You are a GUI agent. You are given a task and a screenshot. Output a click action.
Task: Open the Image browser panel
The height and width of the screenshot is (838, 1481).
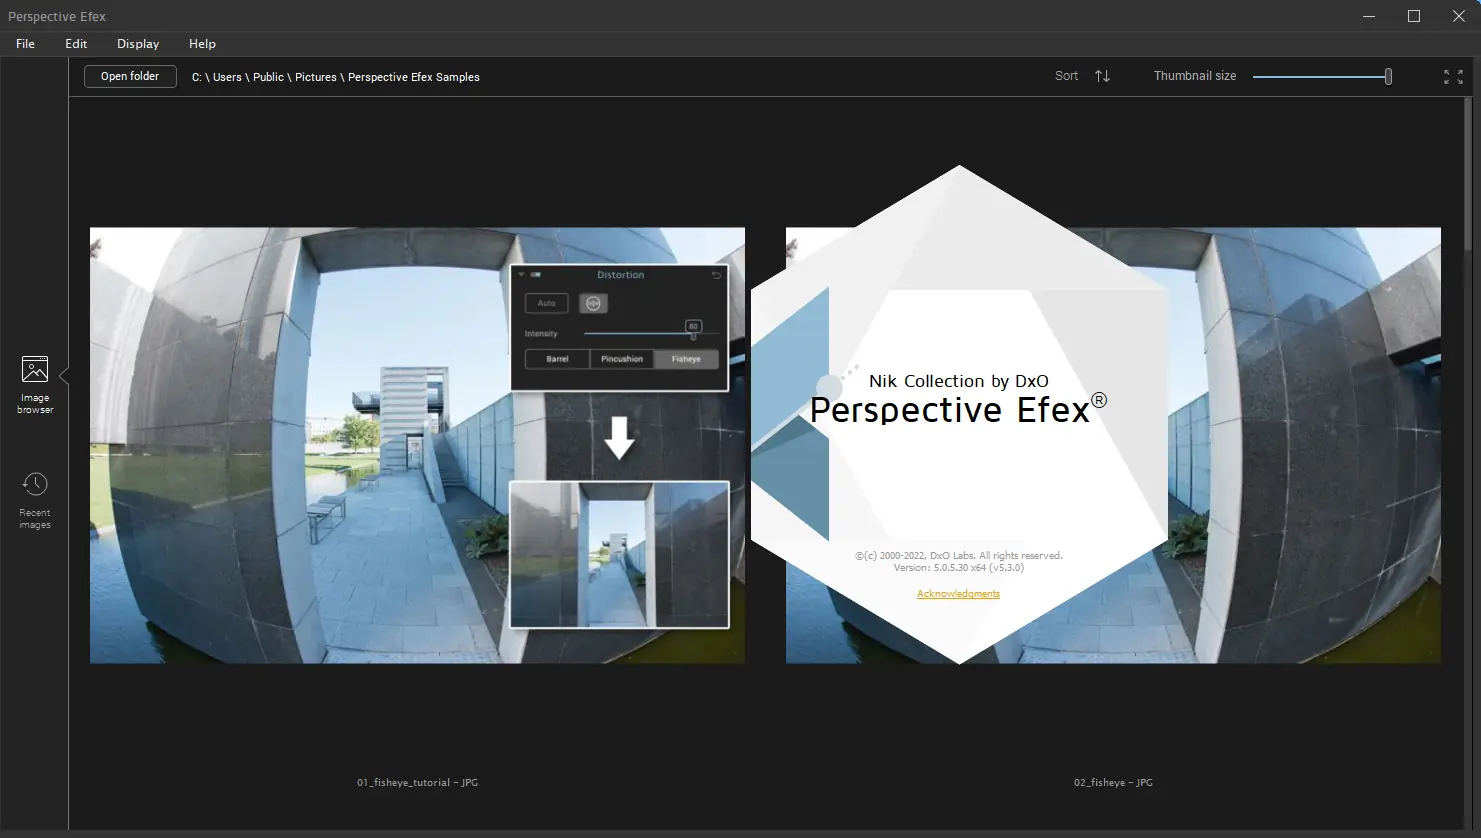[35, 384]
